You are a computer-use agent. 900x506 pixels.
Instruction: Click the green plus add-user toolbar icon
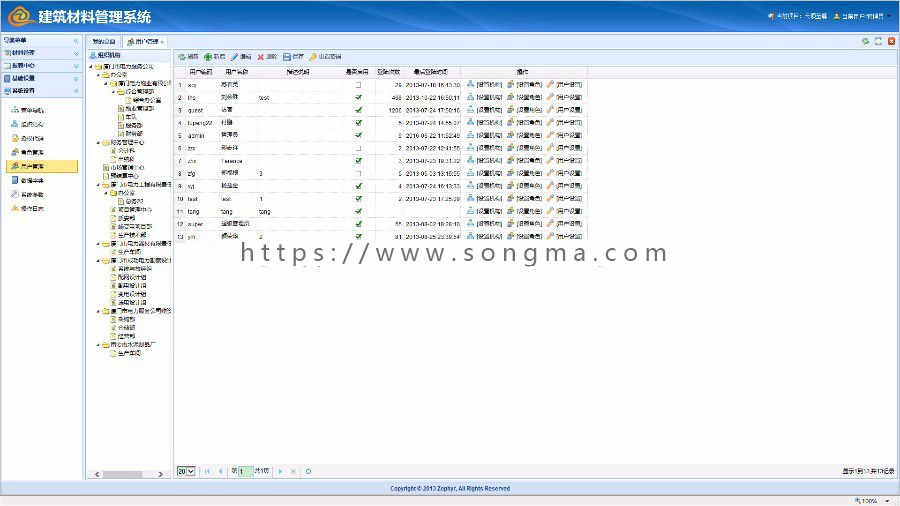point(208,57)
